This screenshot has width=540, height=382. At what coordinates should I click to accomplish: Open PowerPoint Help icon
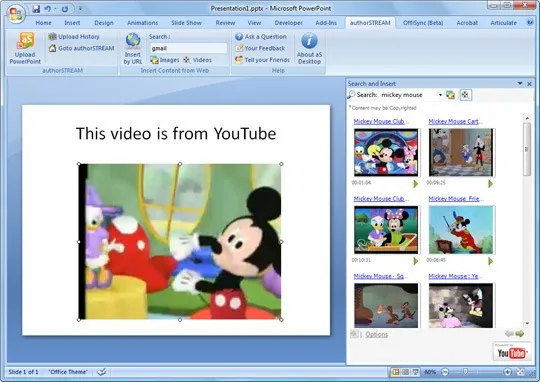tap(530, 22)
